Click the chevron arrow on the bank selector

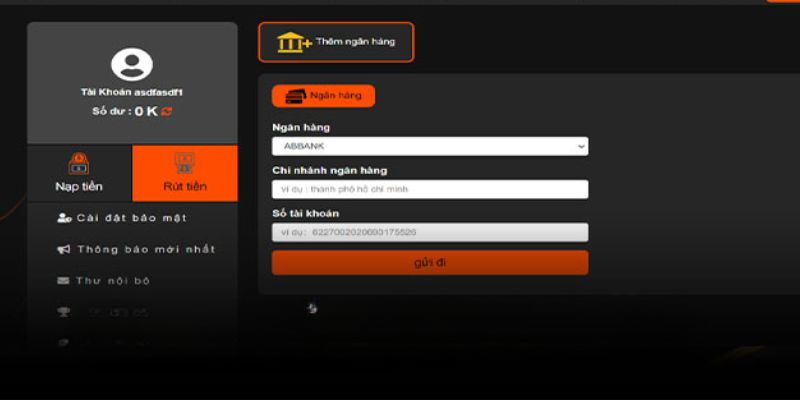pos(581,147)
